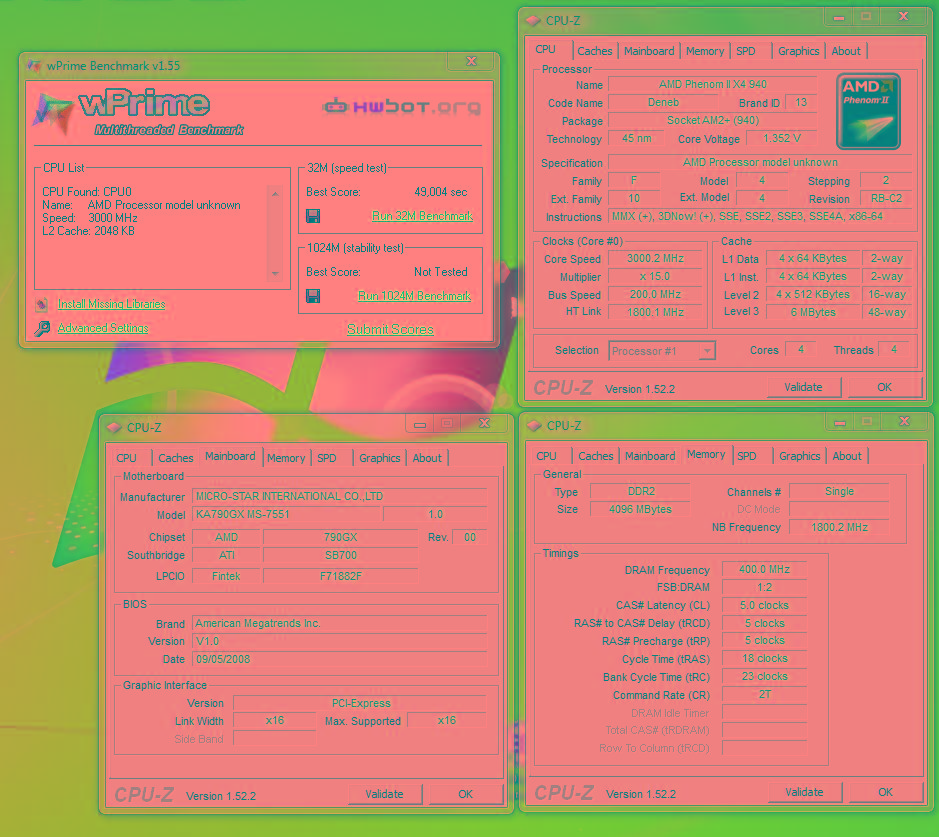The image size is (939, 837).
Task: Click the CPU-Z title icon in the top-right window
Action: coord(533,20)
